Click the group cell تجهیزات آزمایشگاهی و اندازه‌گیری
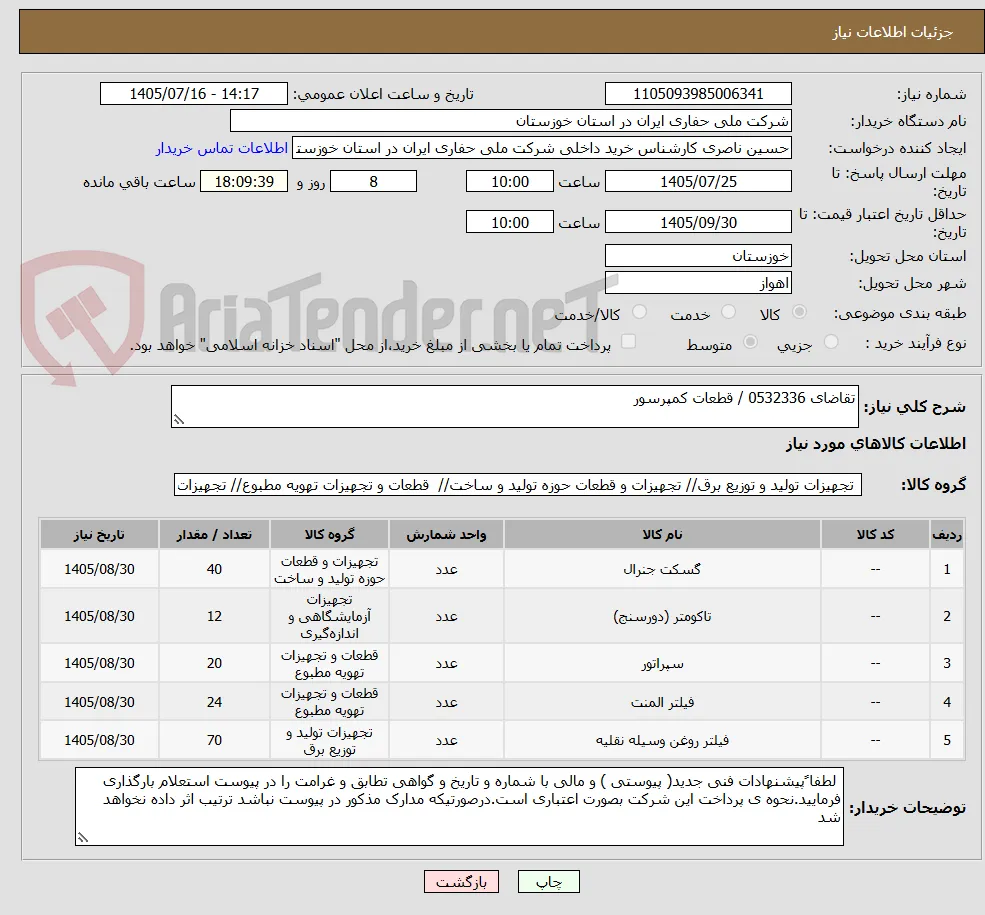985x915 pixels. click(x=329, y=616)
